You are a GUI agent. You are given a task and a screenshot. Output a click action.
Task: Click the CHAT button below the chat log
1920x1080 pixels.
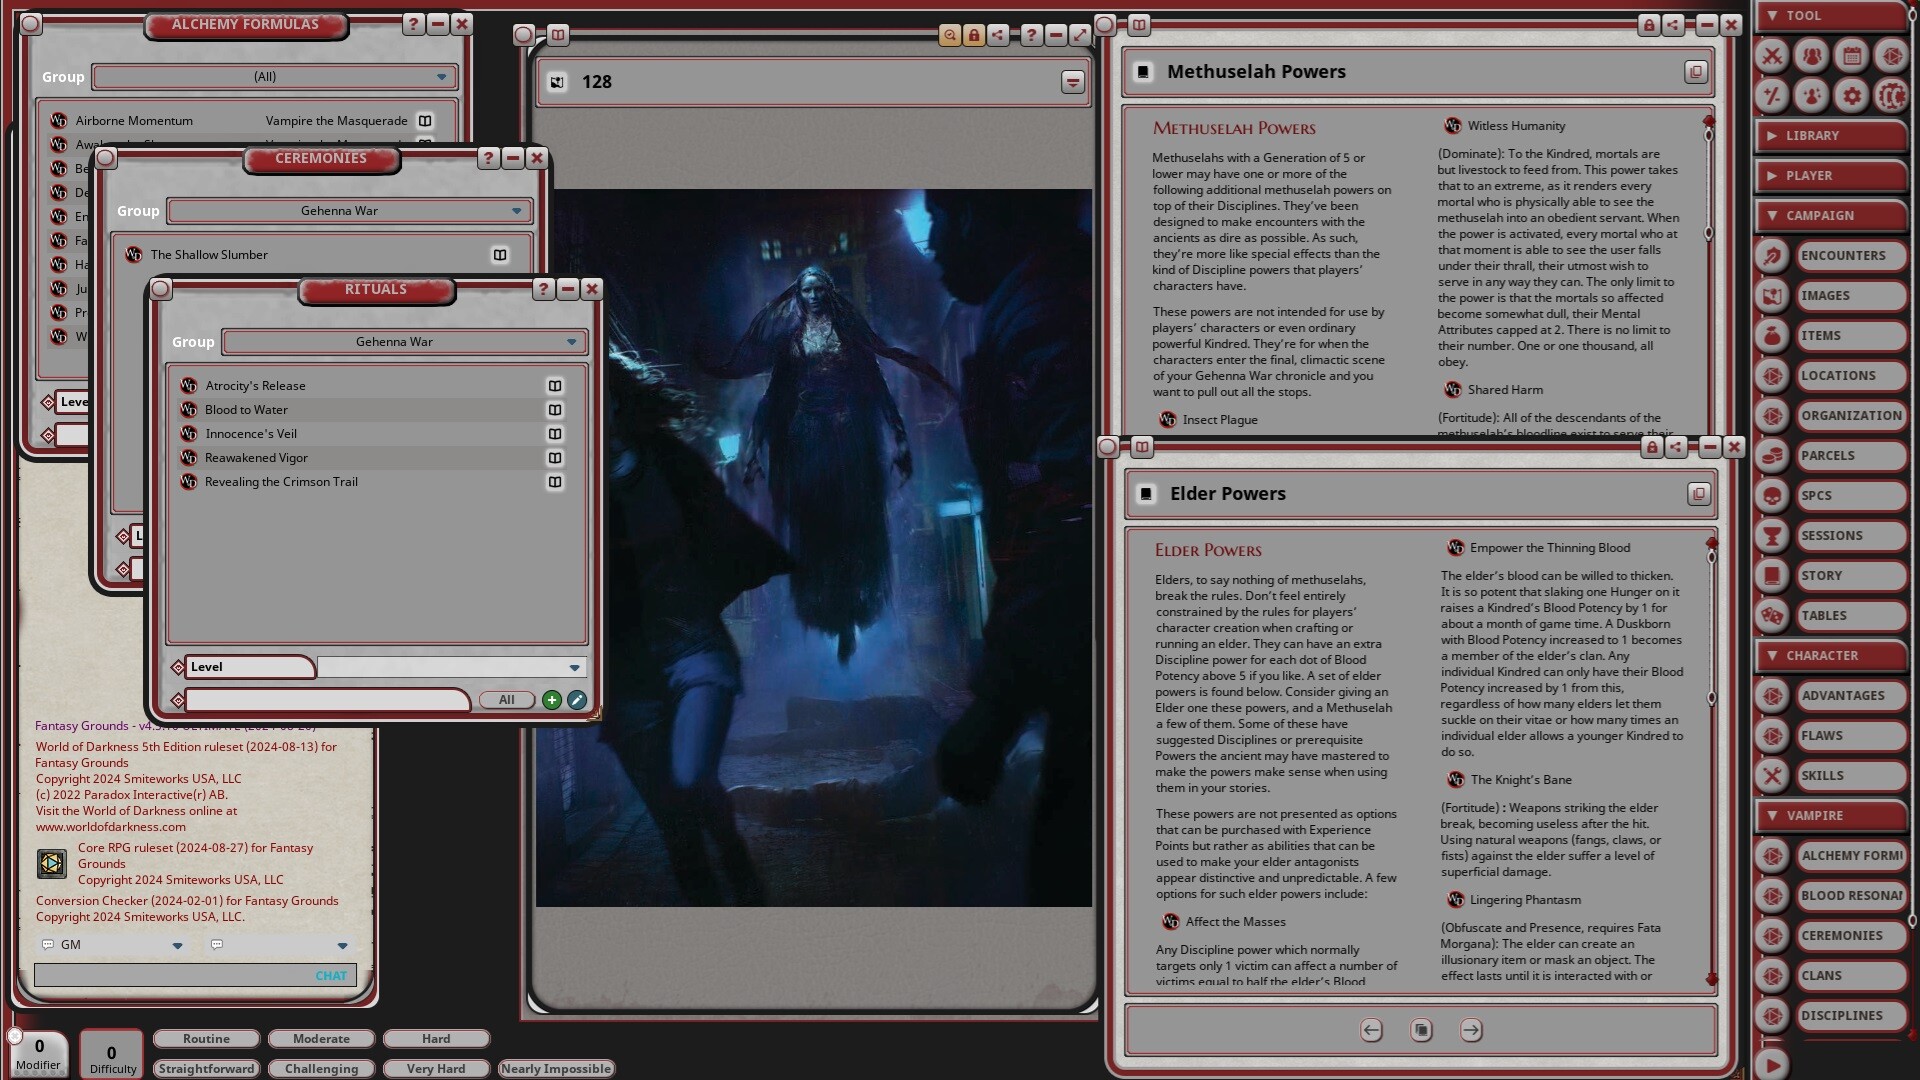point(330,975)
